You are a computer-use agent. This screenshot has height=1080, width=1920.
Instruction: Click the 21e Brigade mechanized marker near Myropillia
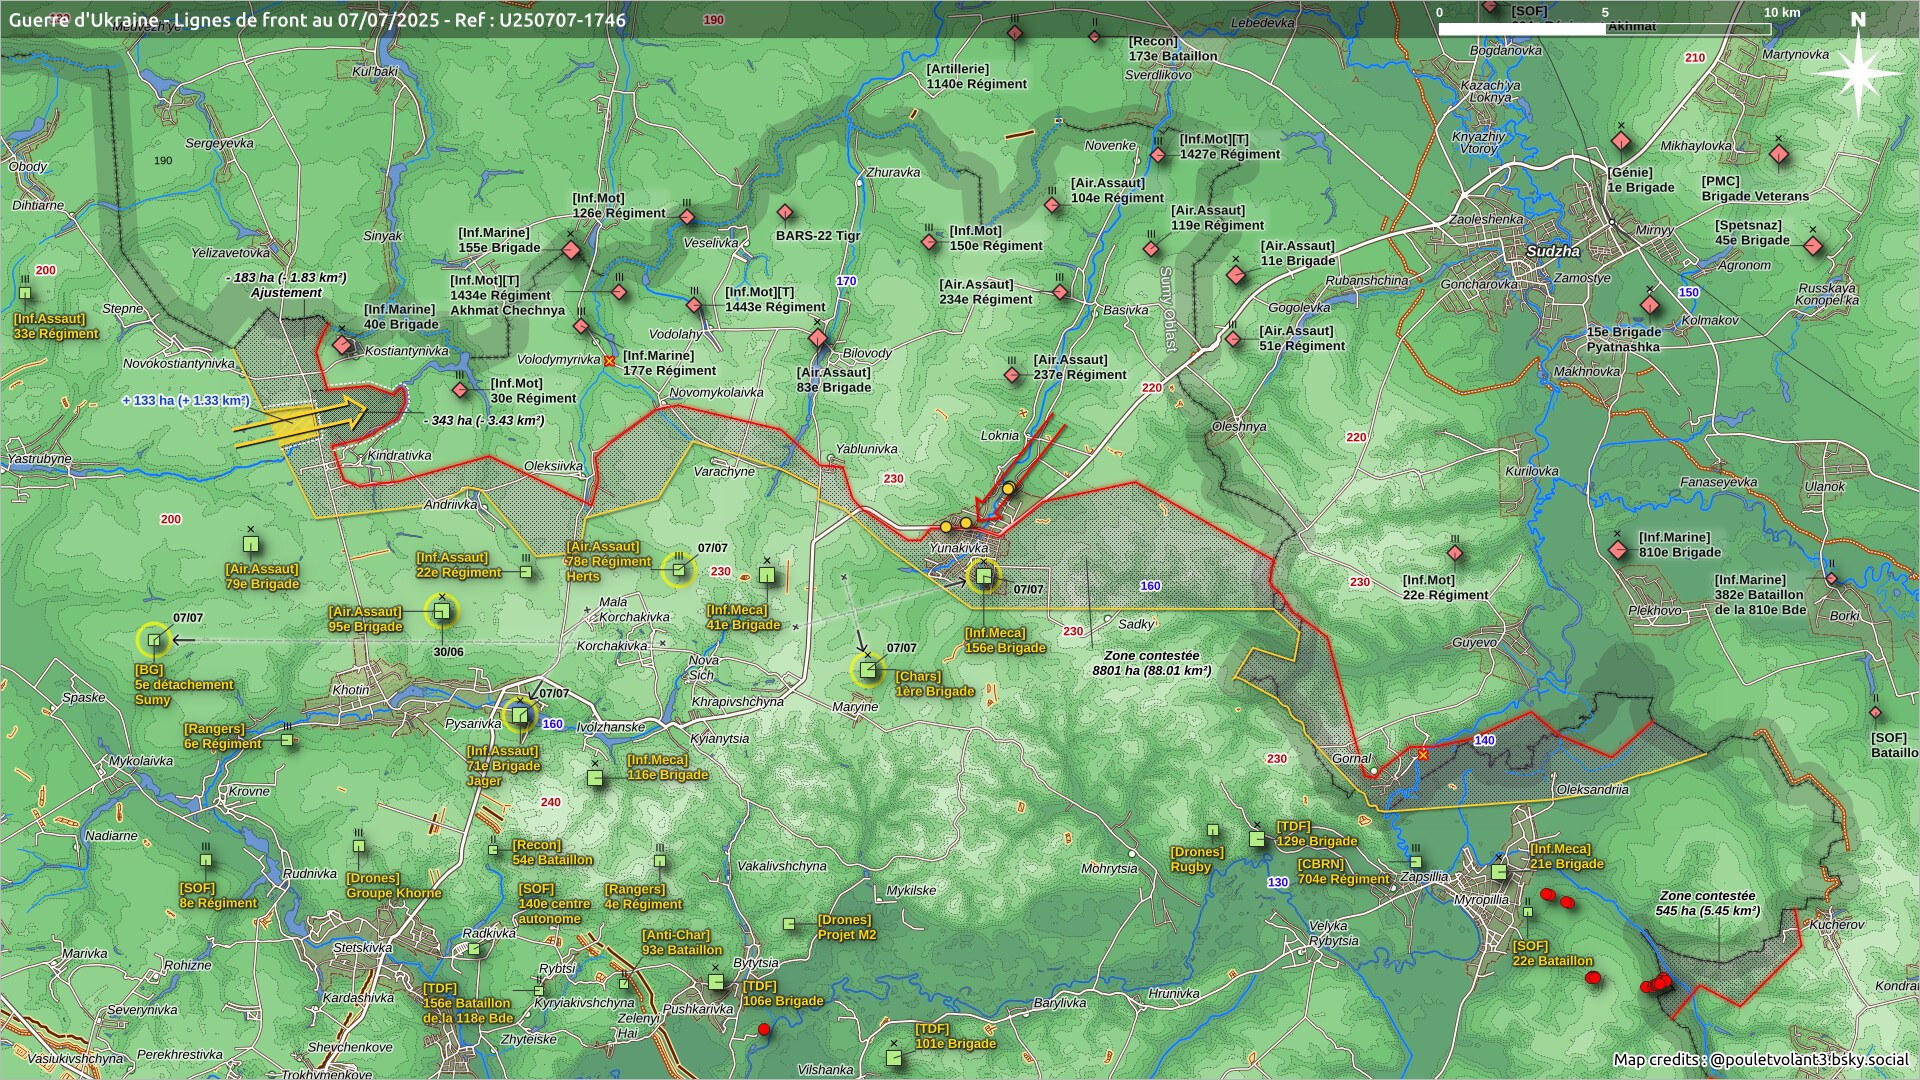pos(1498,872)
